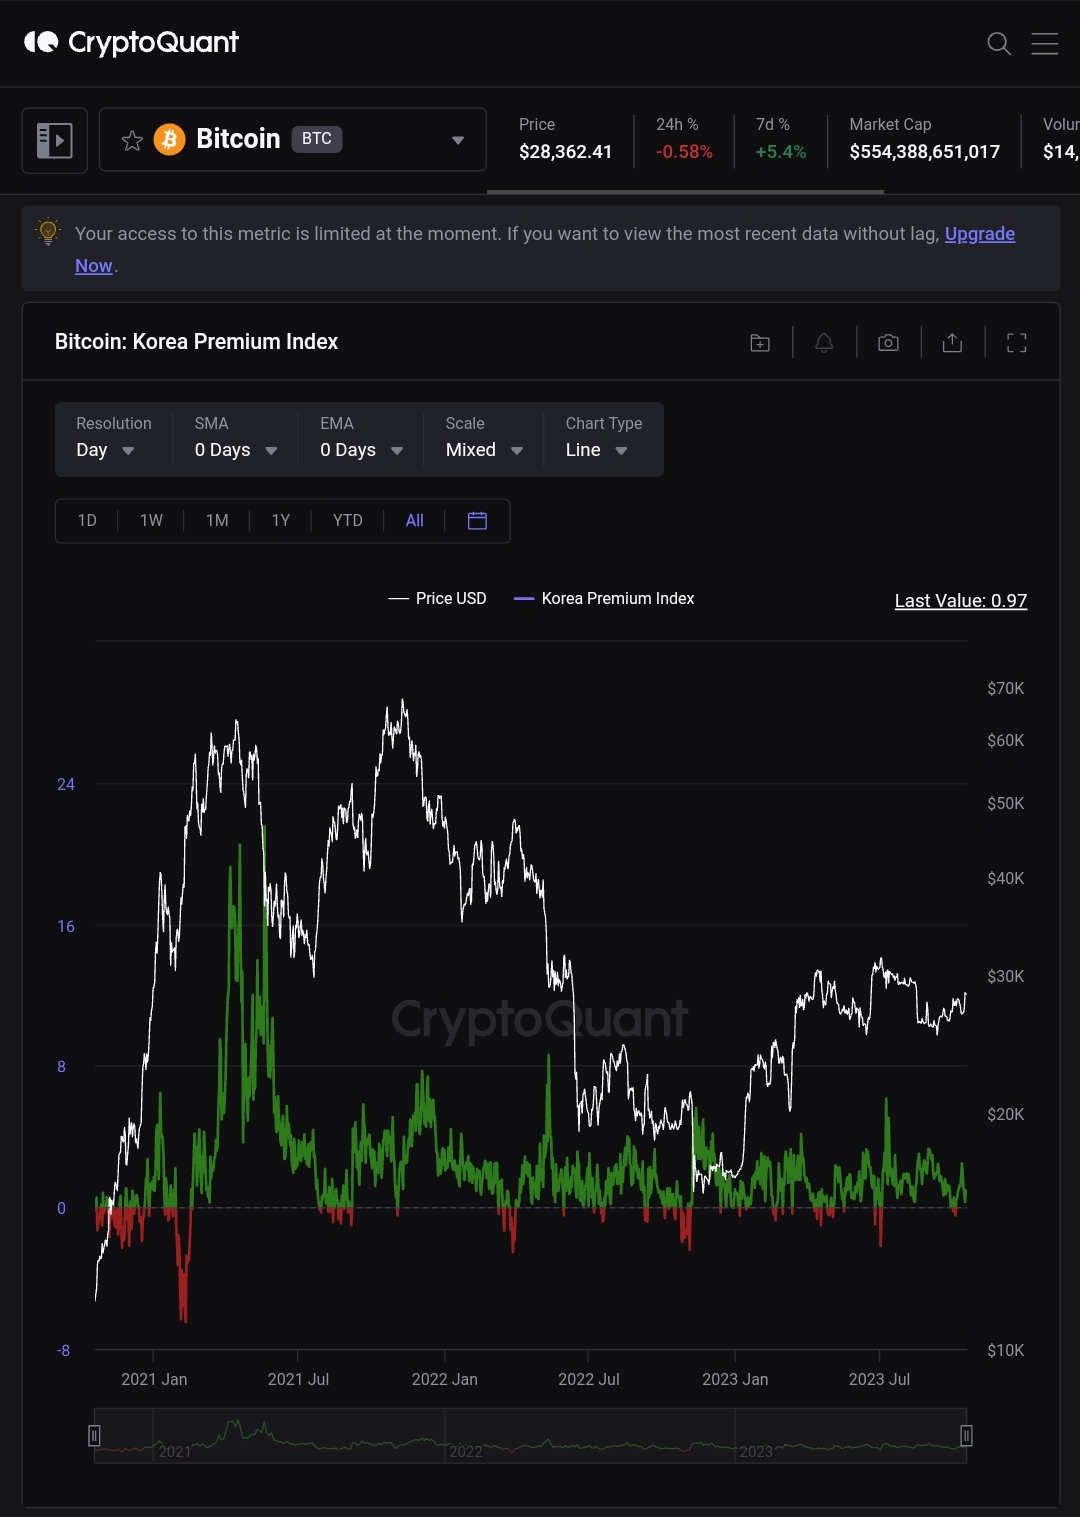Grab the left range navigator handle
This screenshot has height=1517, width=1080.
pyautogui.click(x=94, y=1436)
